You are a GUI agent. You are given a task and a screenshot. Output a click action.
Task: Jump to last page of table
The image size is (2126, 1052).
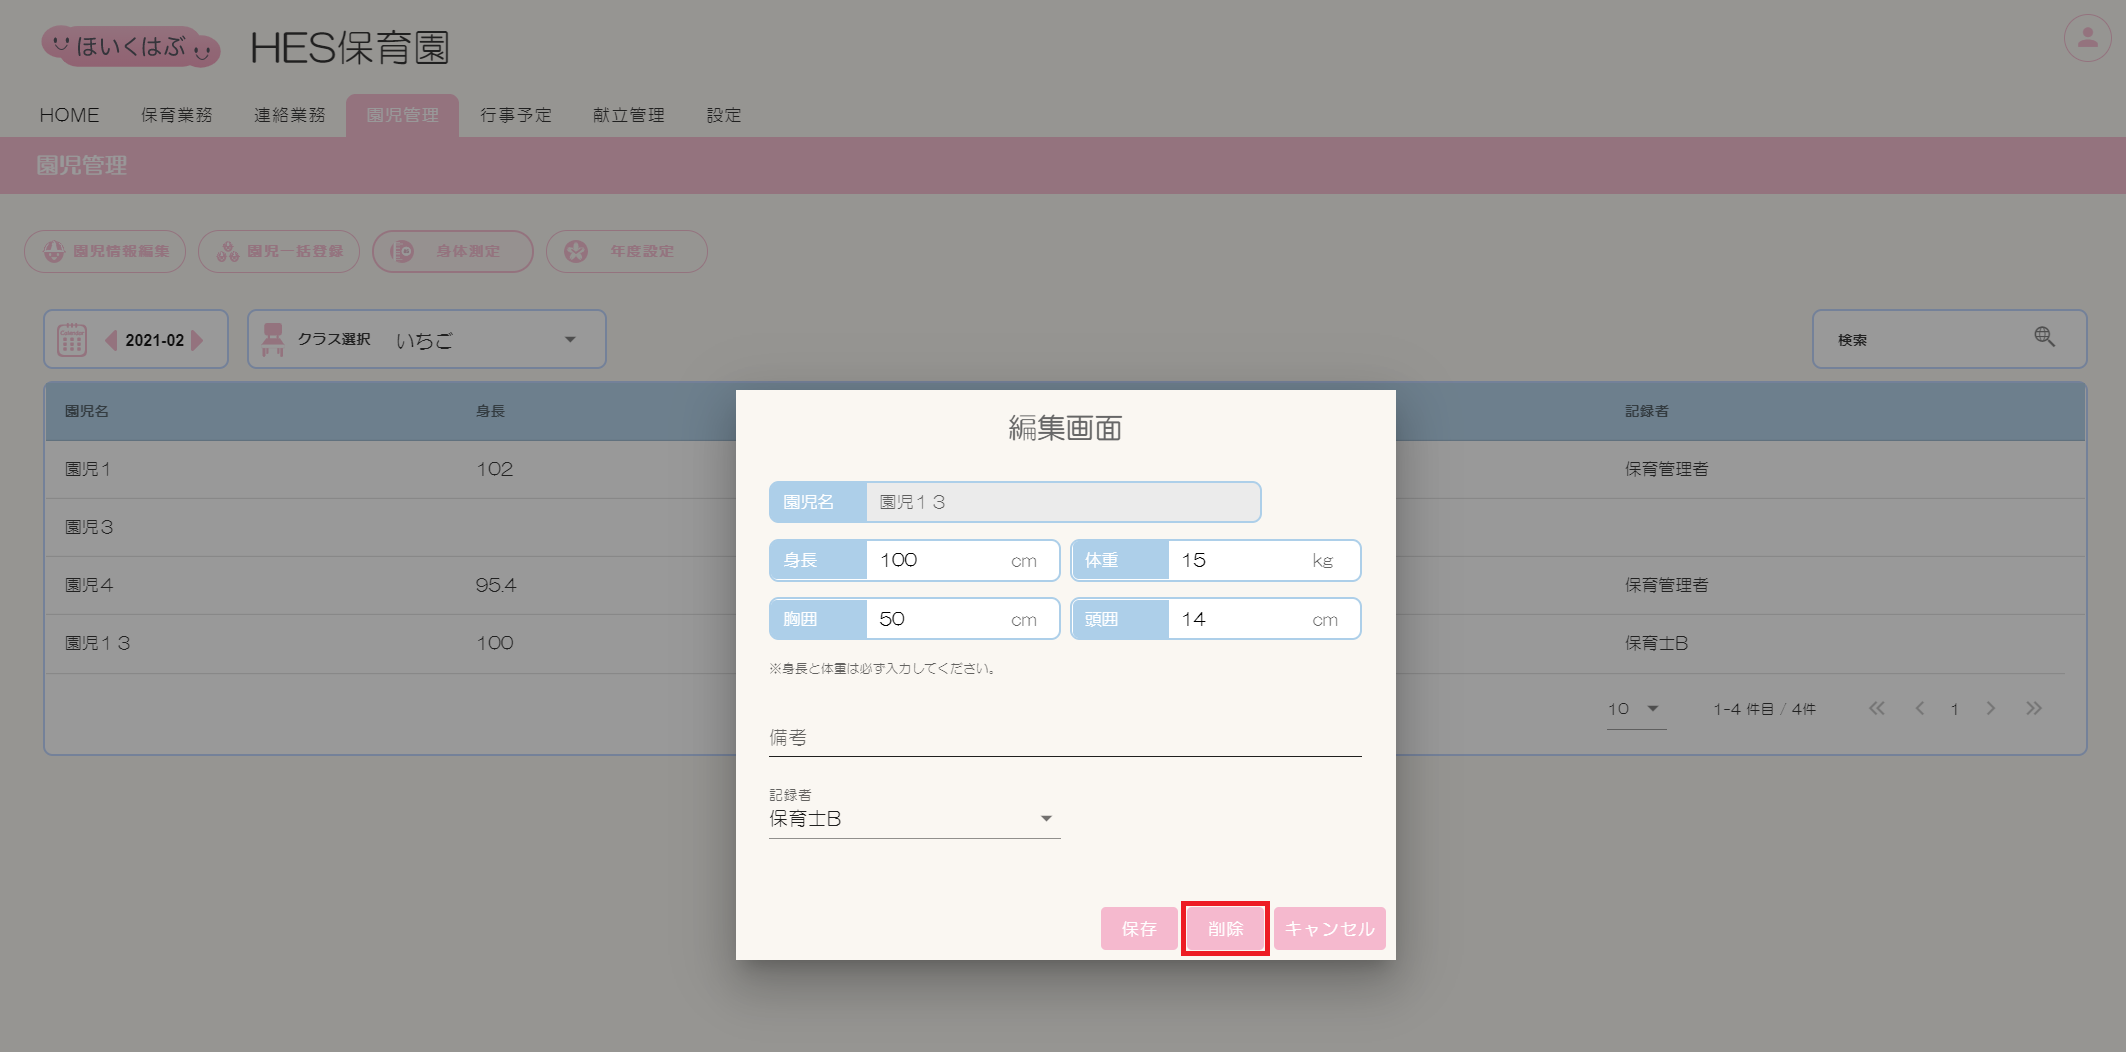(x=2033, y=709)
